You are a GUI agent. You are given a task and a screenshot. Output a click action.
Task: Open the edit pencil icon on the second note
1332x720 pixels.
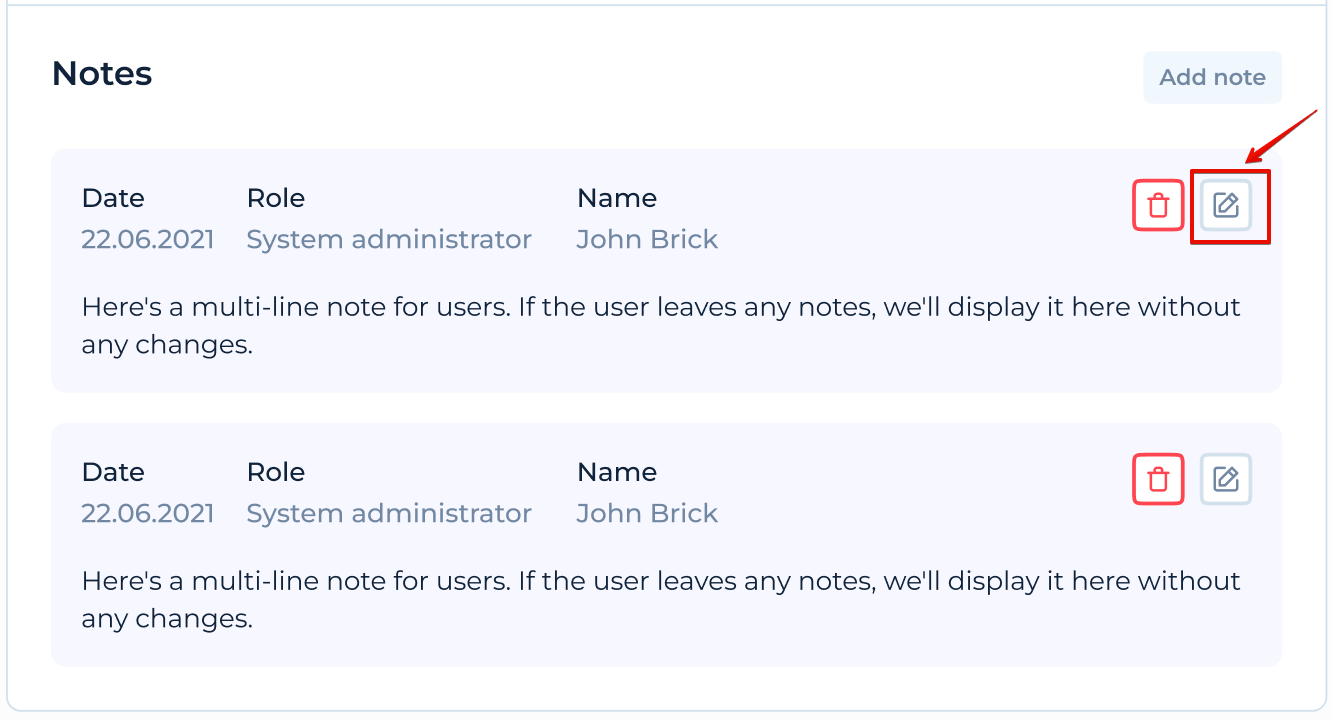(x=1225, y=479)
